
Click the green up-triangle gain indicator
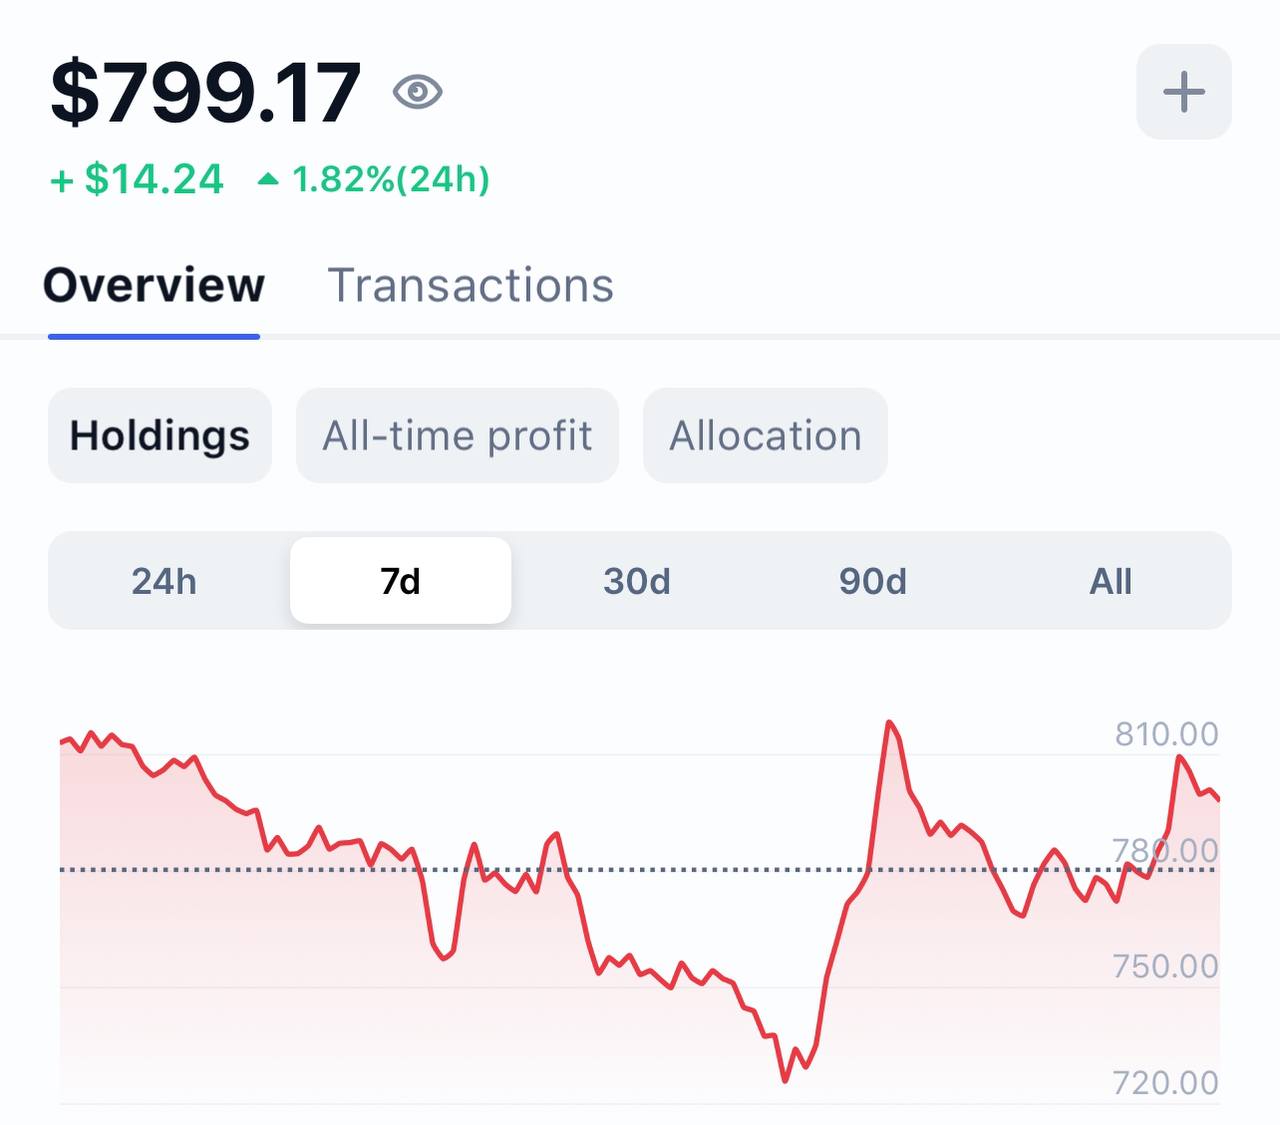[267, 180]
